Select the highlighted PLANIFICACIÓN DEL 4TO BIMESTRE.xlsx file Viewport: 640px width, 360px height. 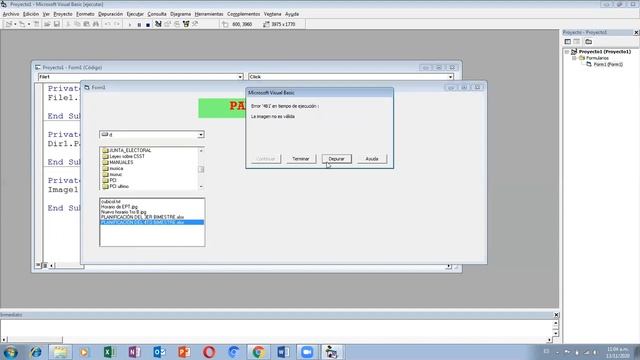click(x=152, y=222)
